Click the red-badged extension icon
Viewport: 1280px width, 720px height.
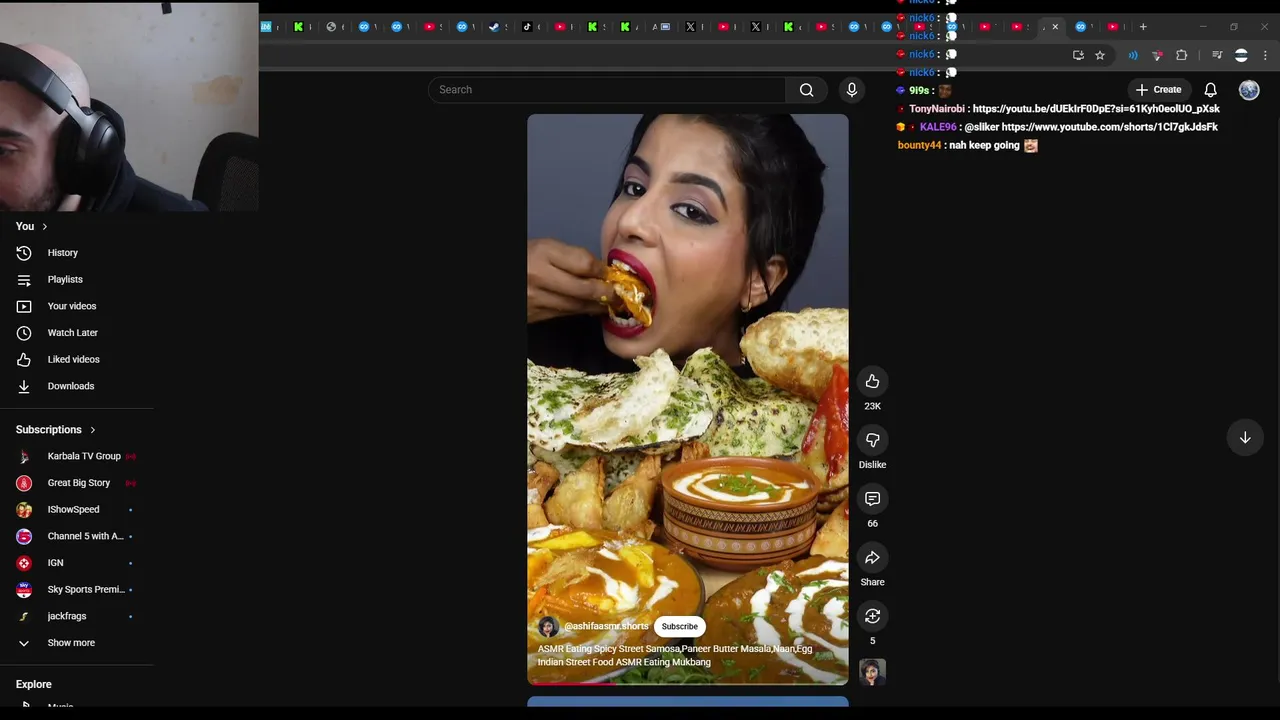click(x=1157, y=55)
